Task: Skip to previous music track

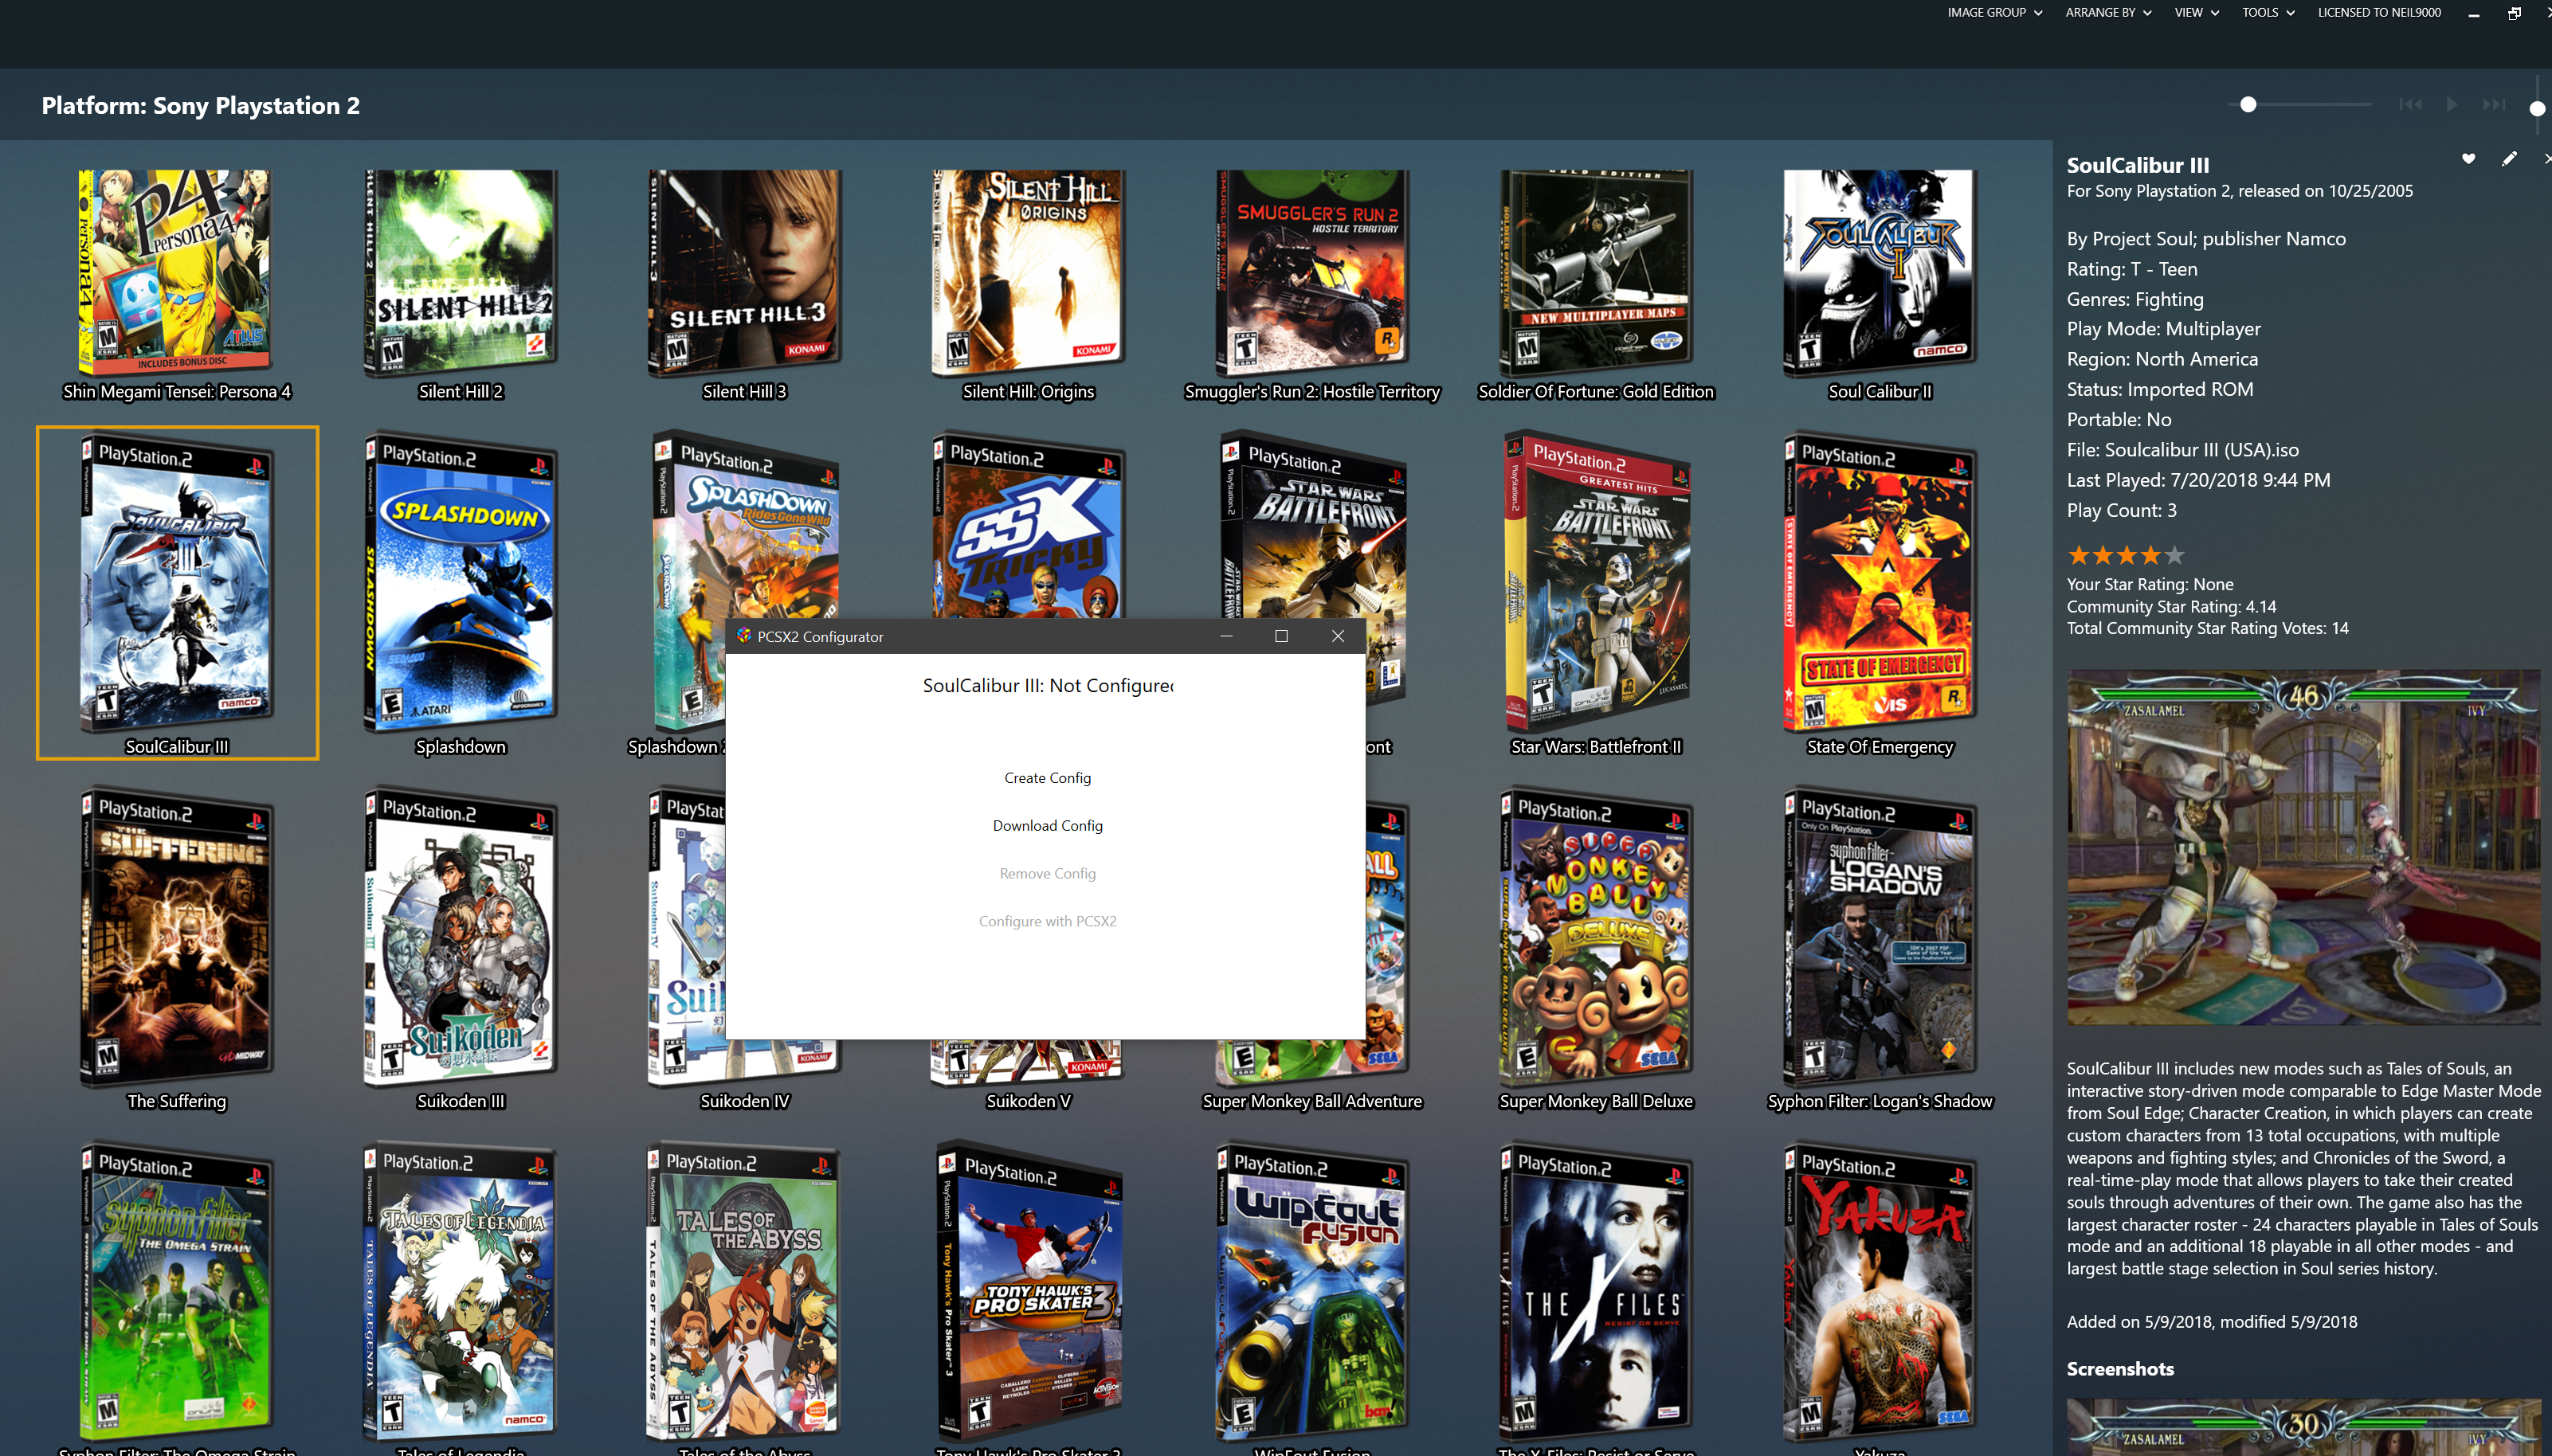Action: 2410,105
